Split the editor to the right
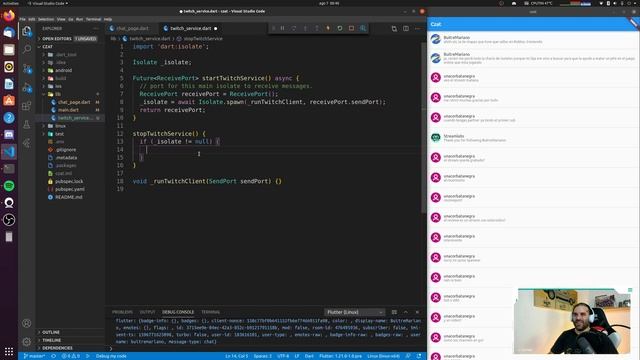 point(406,29)
